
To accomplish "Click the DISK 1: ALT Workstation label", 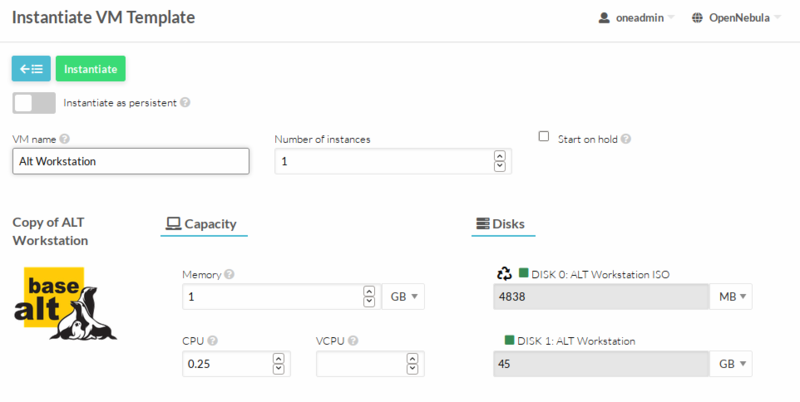I will (x=576, y=341).
